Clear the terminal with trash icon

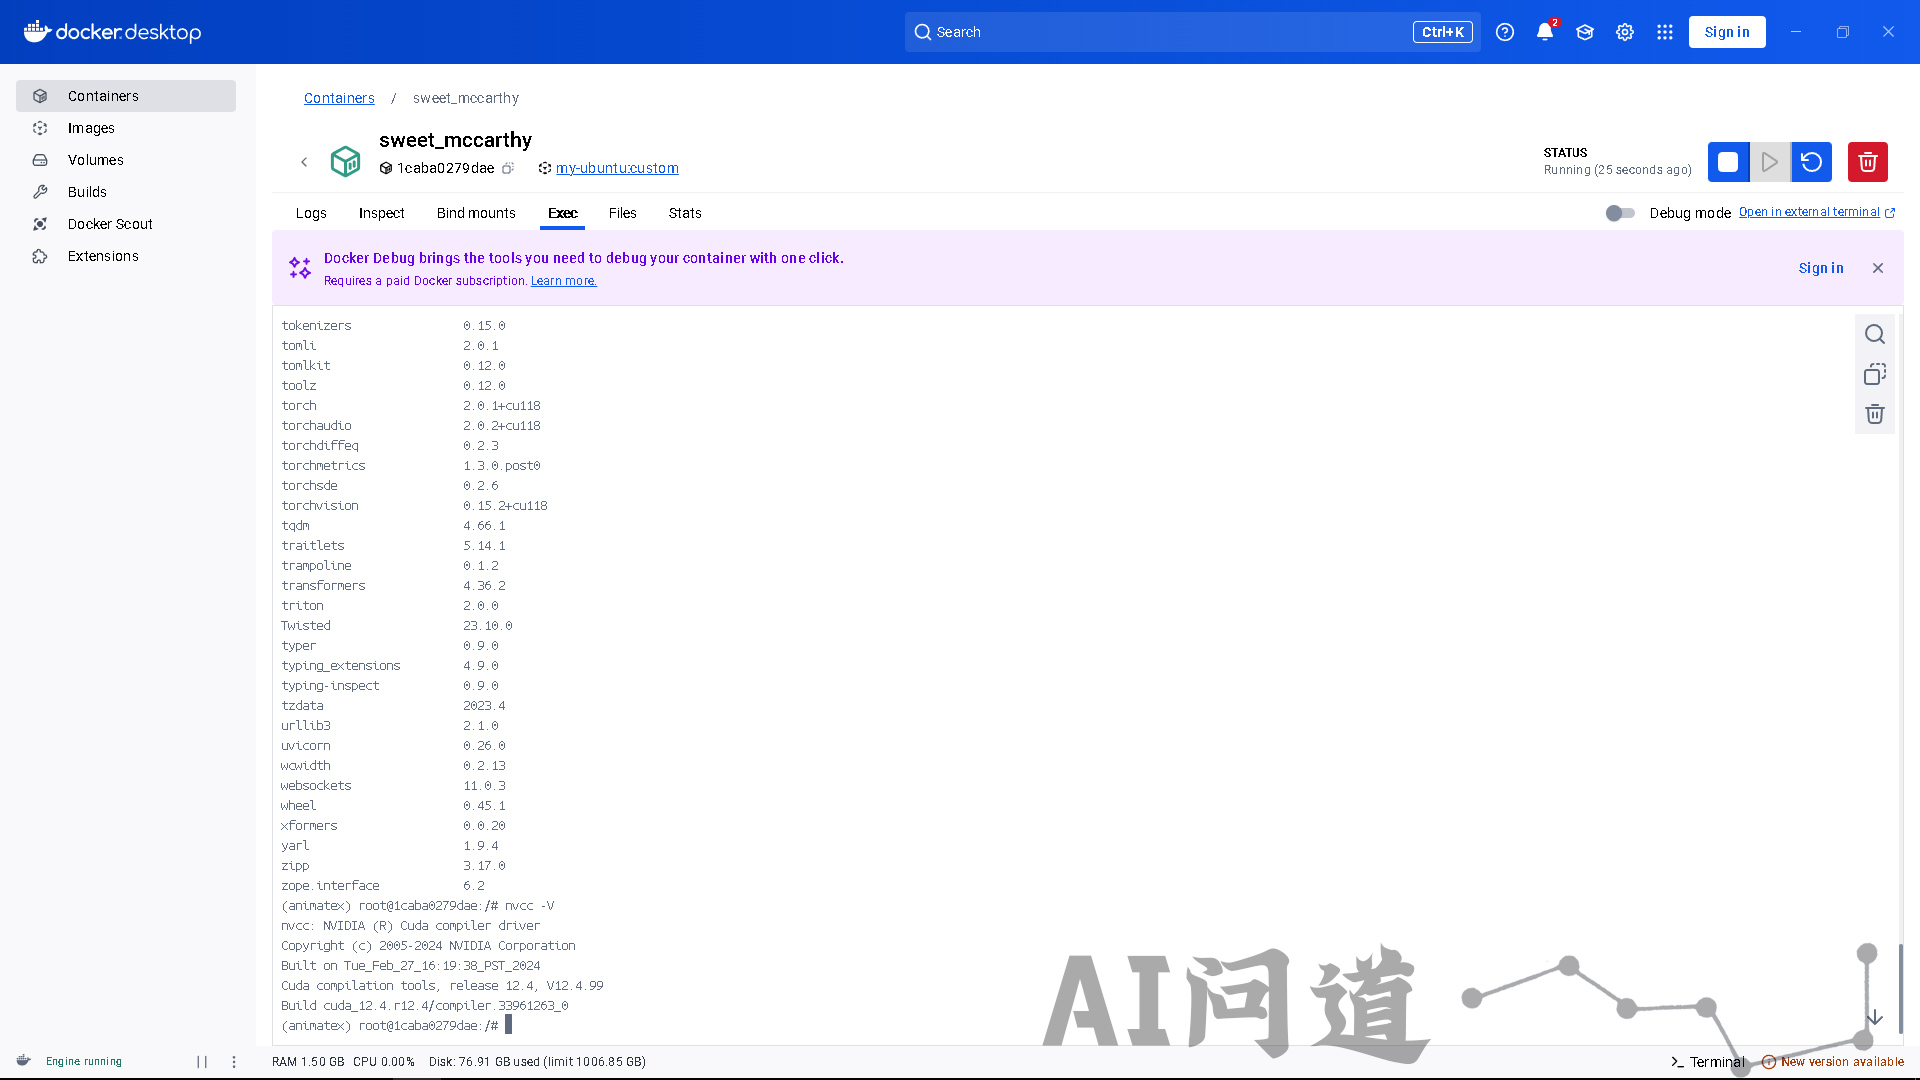(x=1875, y=414)
